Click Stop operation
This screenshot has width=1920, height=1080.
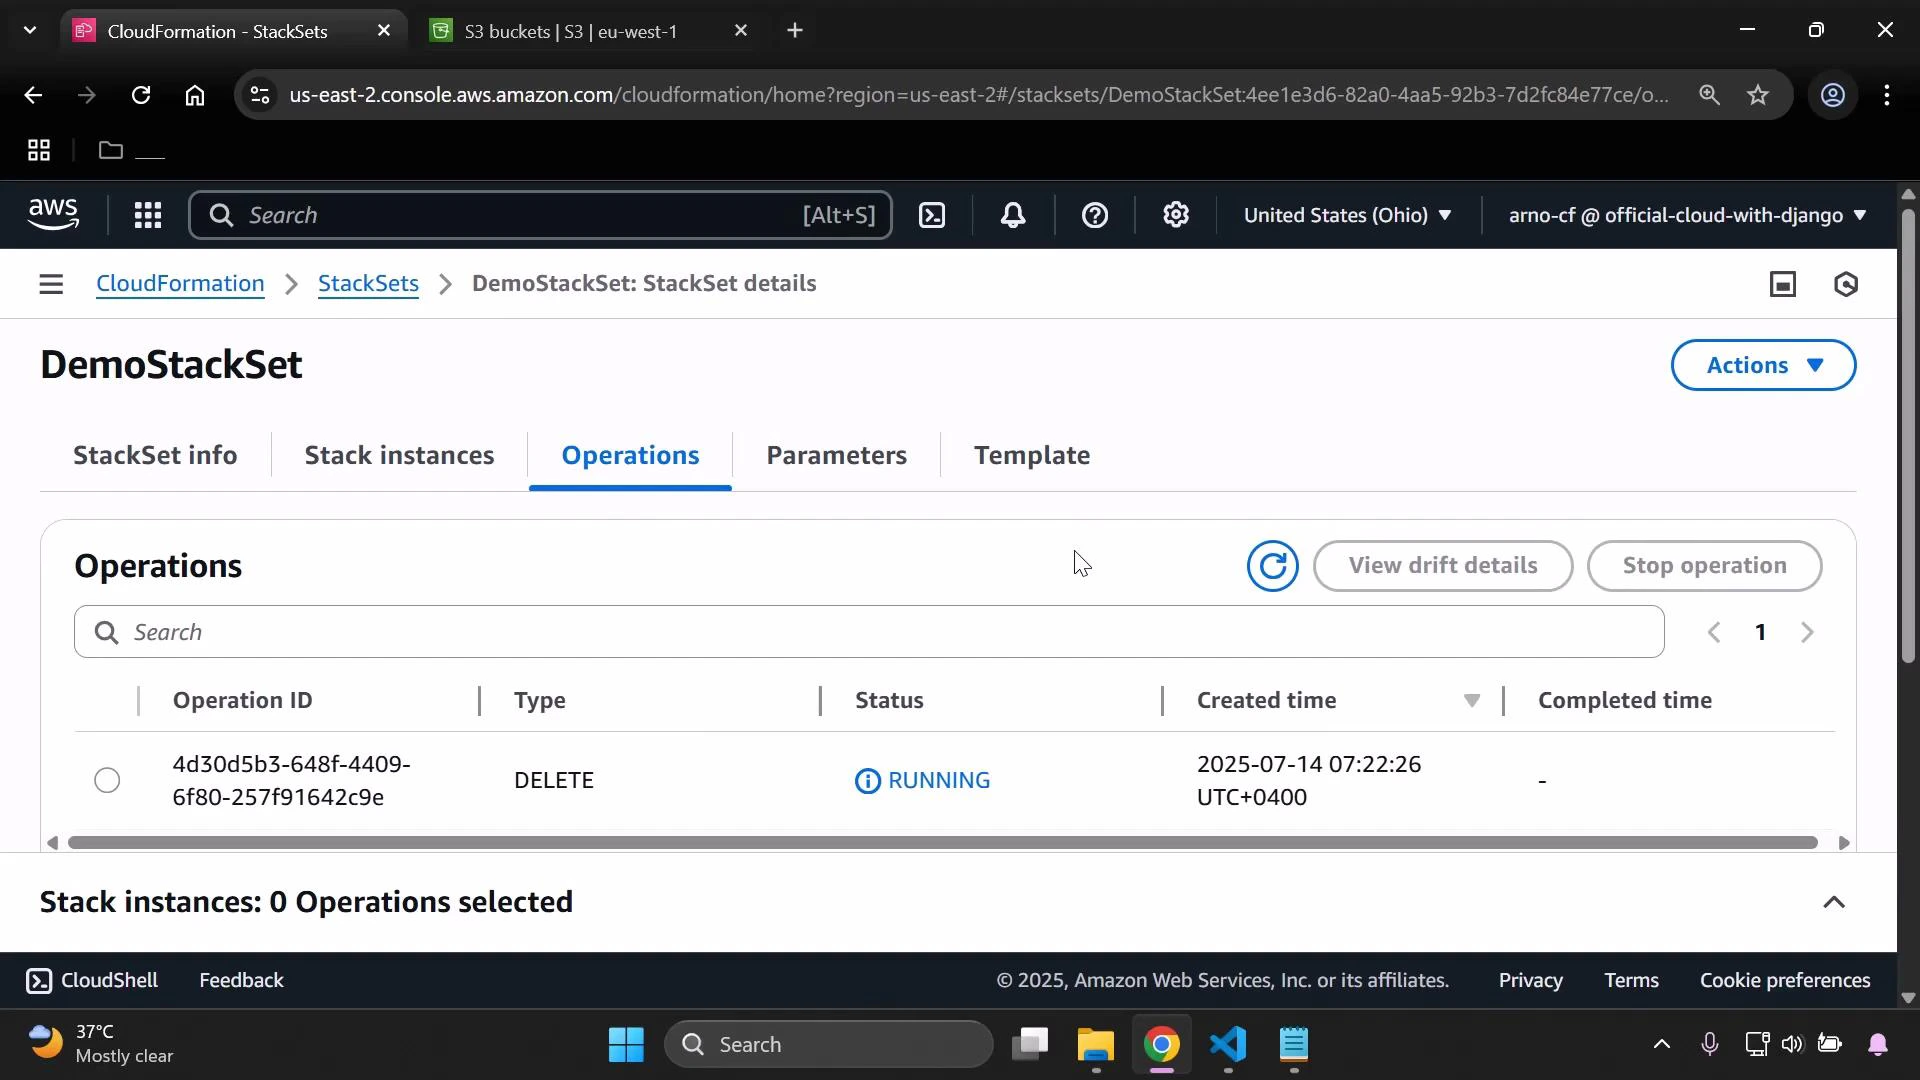pos(1704,565)
